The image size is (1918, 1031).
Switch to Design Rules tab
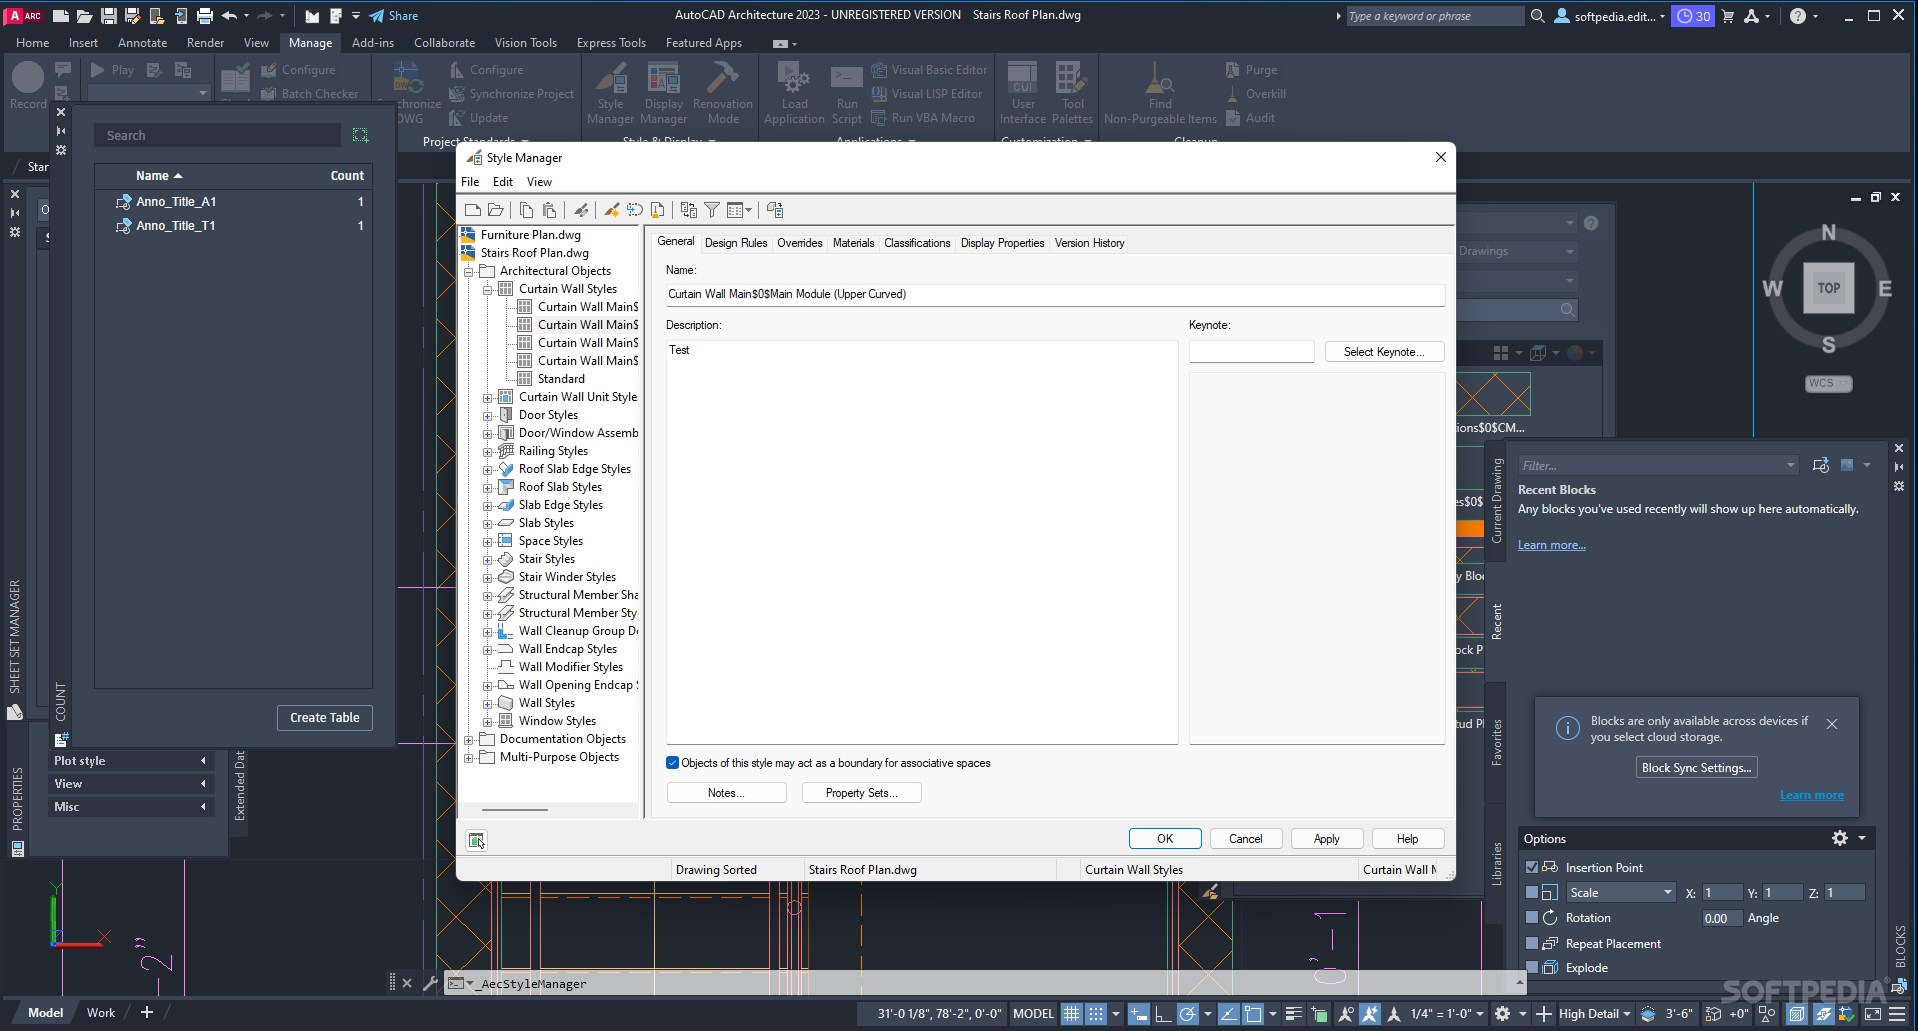pos(736,243)
